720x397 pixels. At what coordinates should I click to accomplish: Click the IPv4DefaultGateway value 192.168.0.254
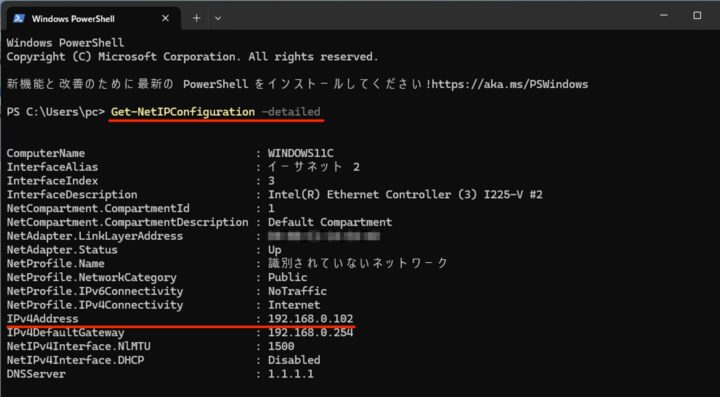coord(311,332)
